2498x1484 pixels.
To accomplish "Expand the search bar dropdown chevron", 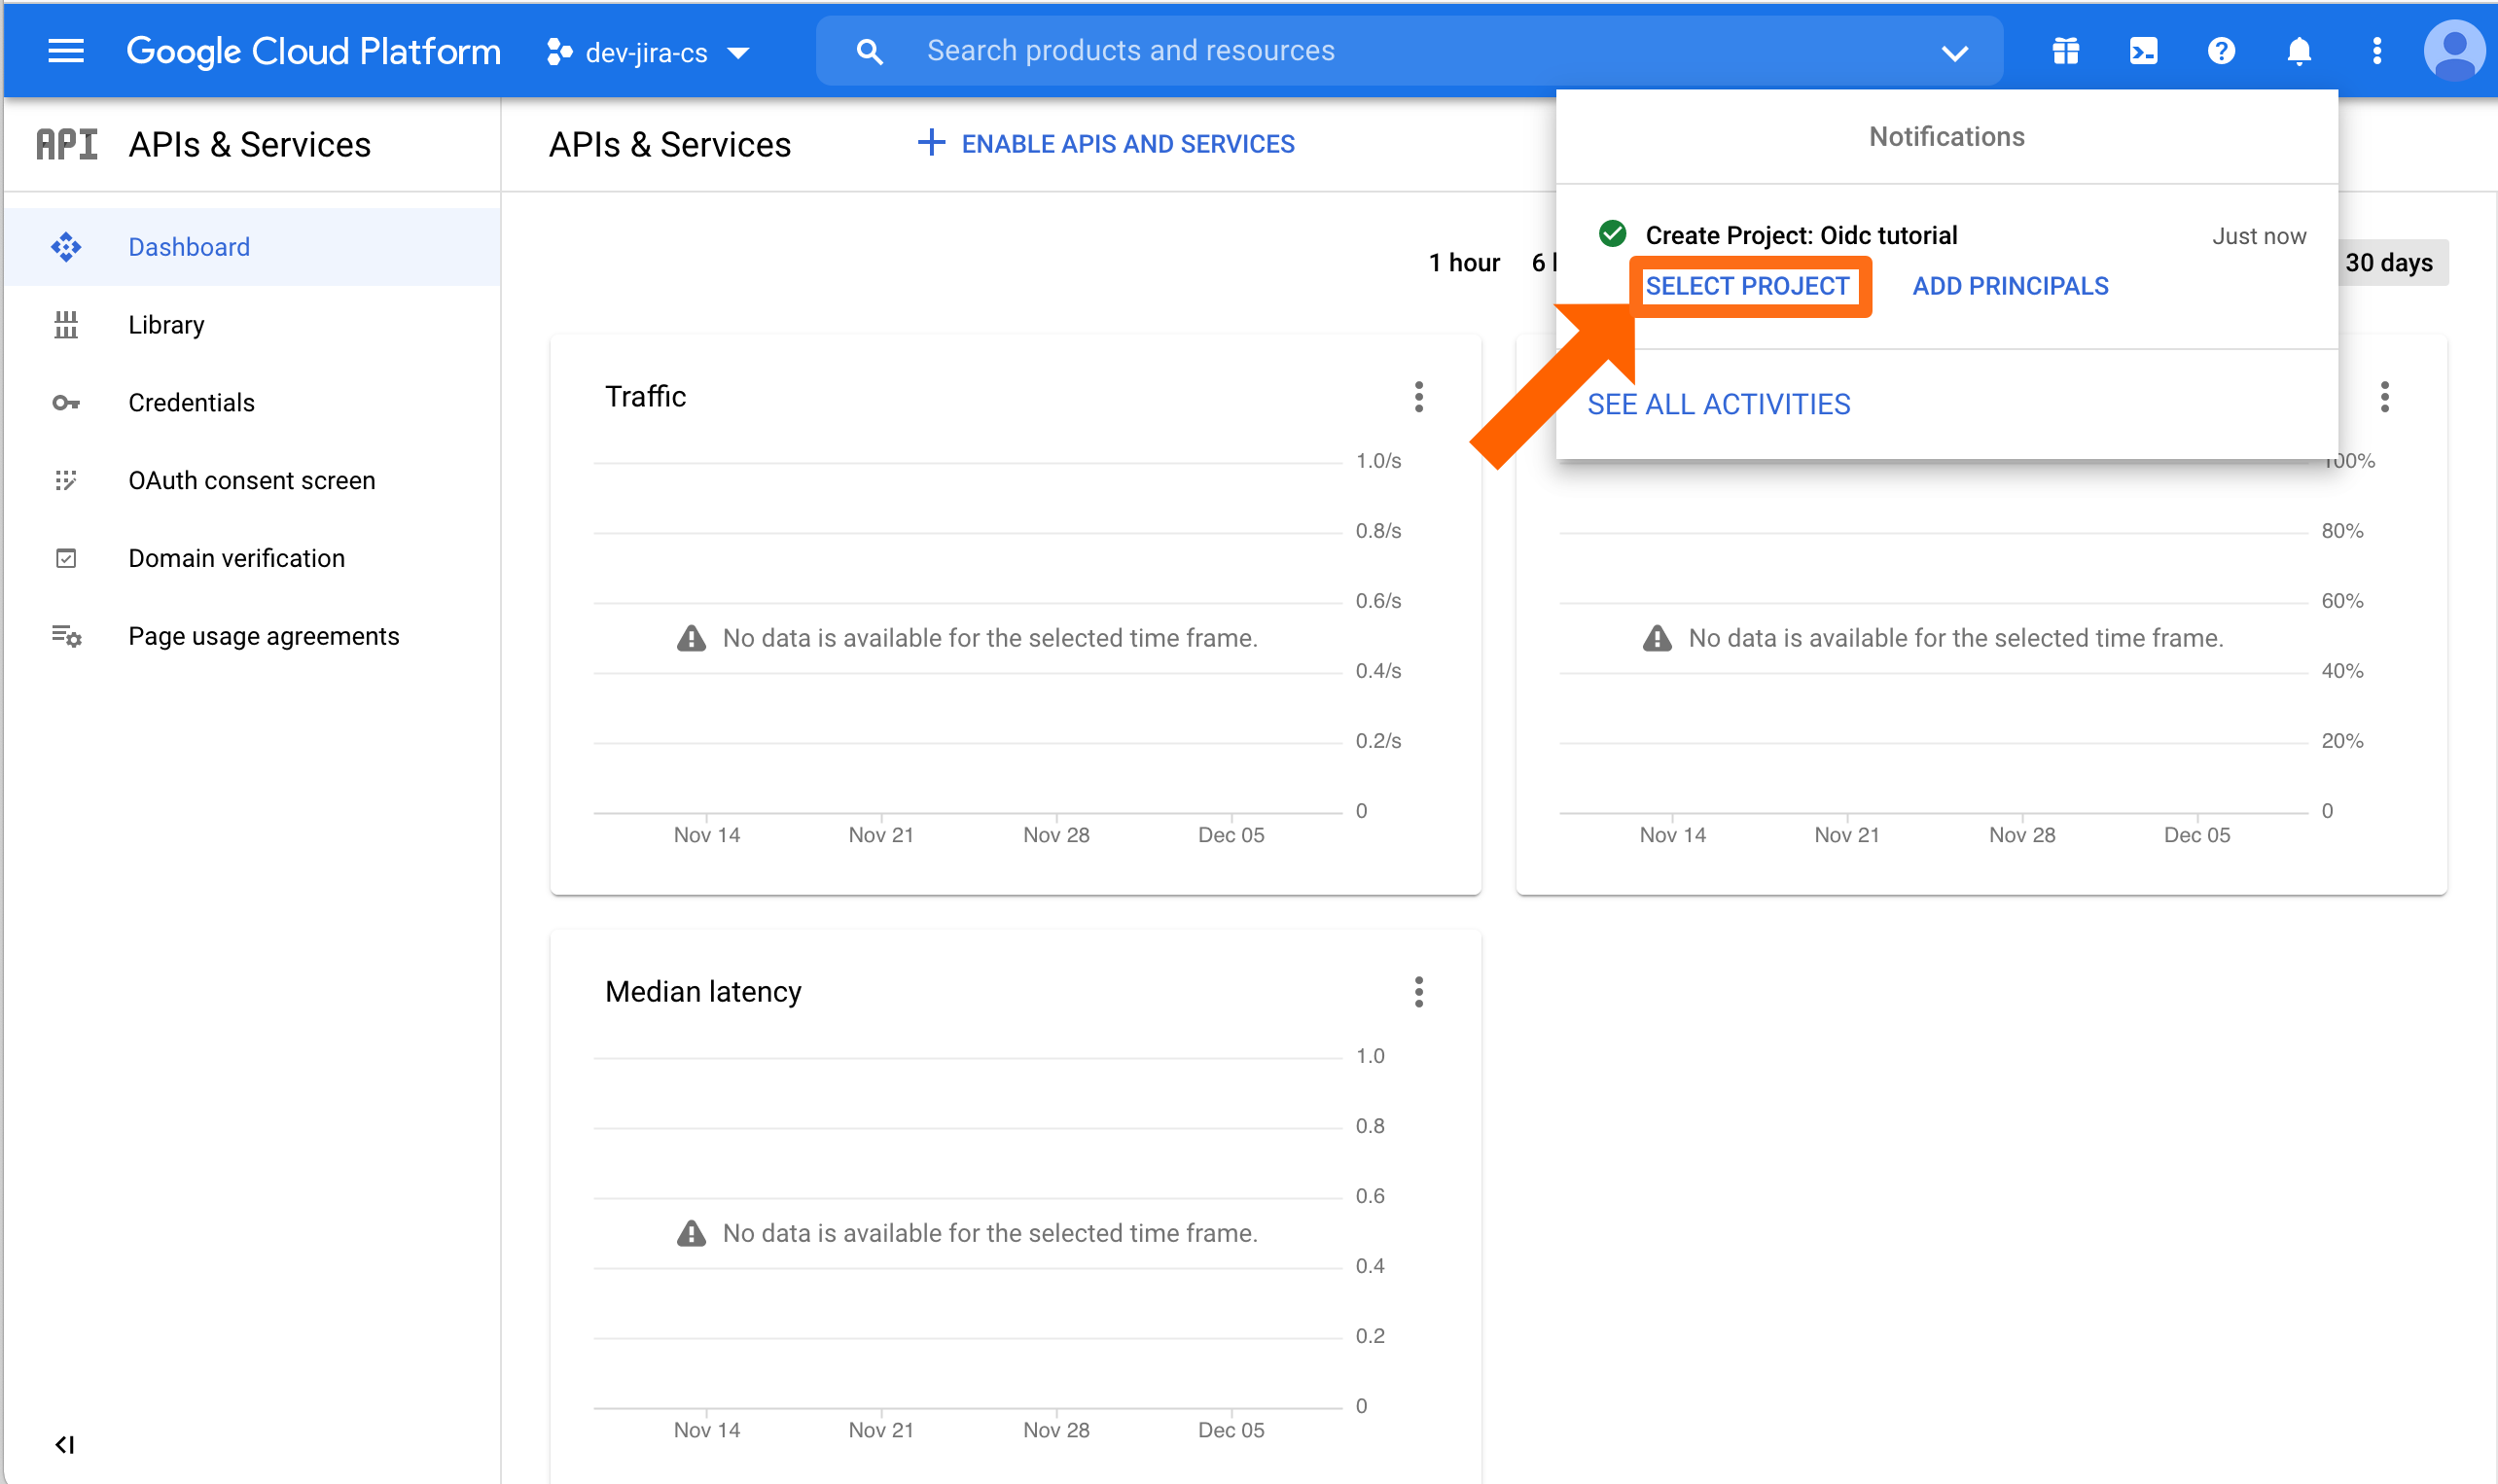I will click(x=1954, y=52).
